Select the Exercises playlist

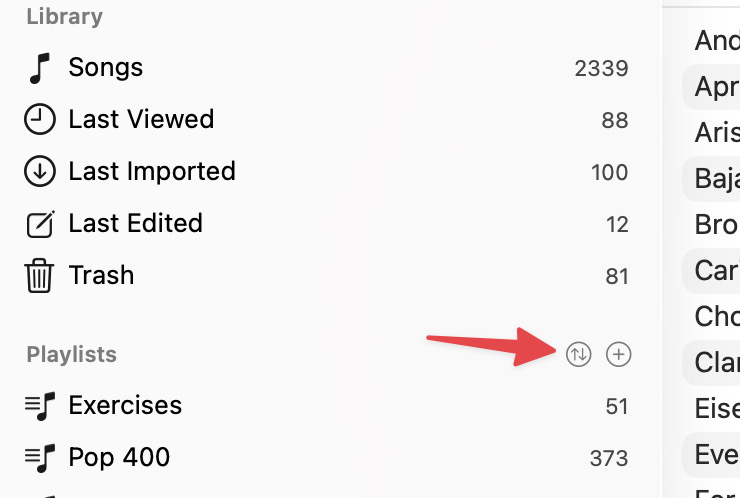pos(125,406)
